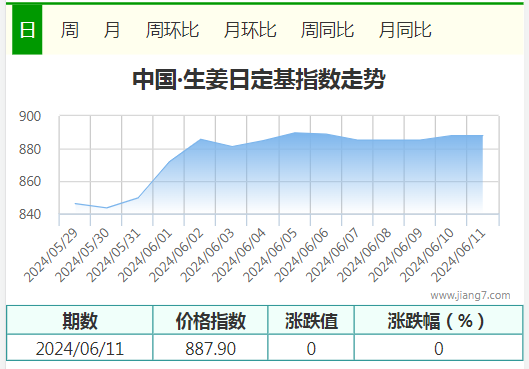Click the 2024/06/08 x-axis label

(x=364, y=255)
